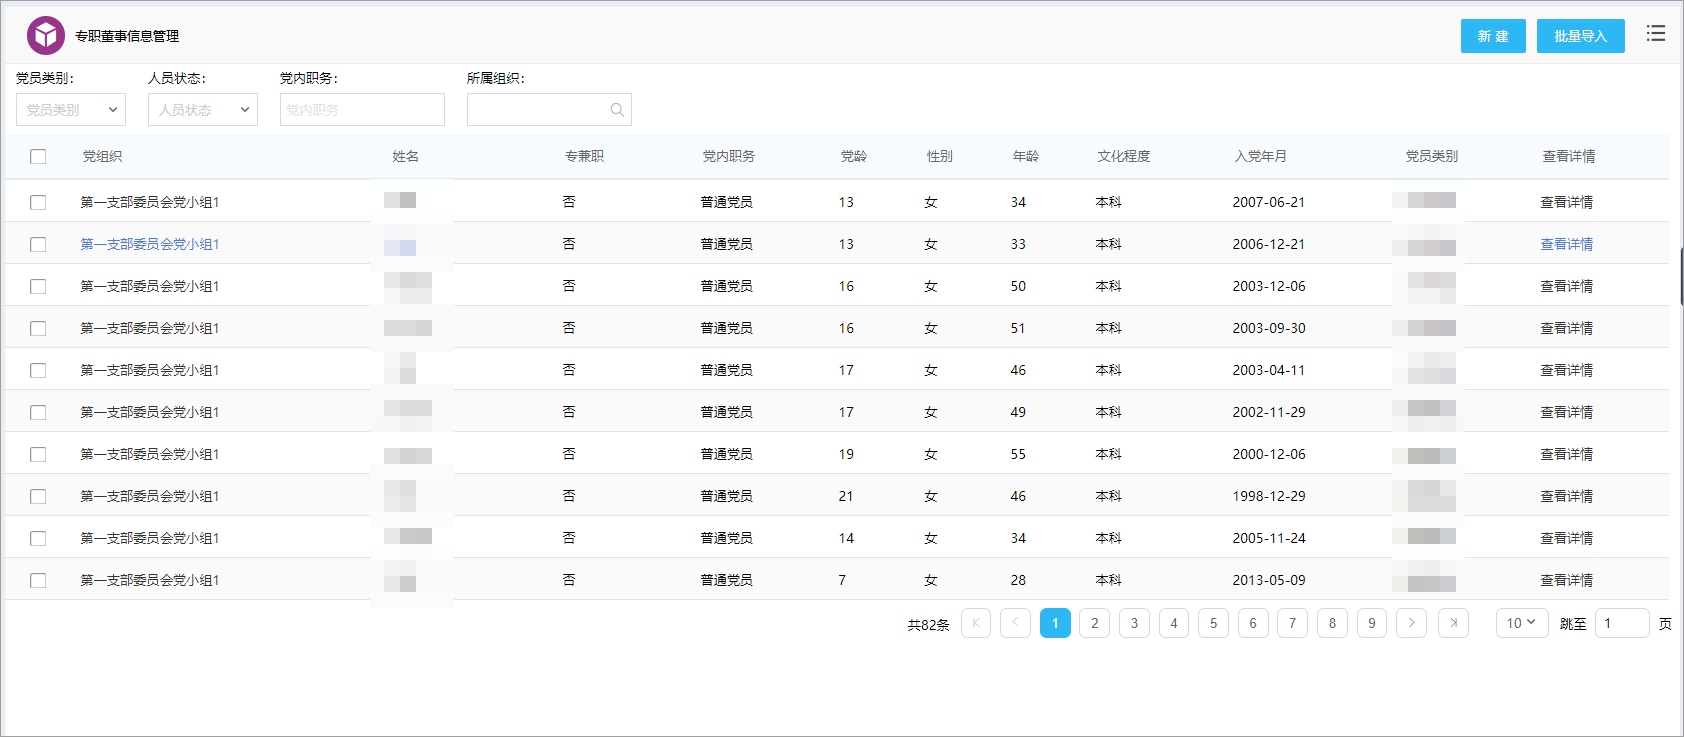Screen dimensions: 1684x737
Task: Check the row with 入党年月 2000-12-06
Action: 38,454
